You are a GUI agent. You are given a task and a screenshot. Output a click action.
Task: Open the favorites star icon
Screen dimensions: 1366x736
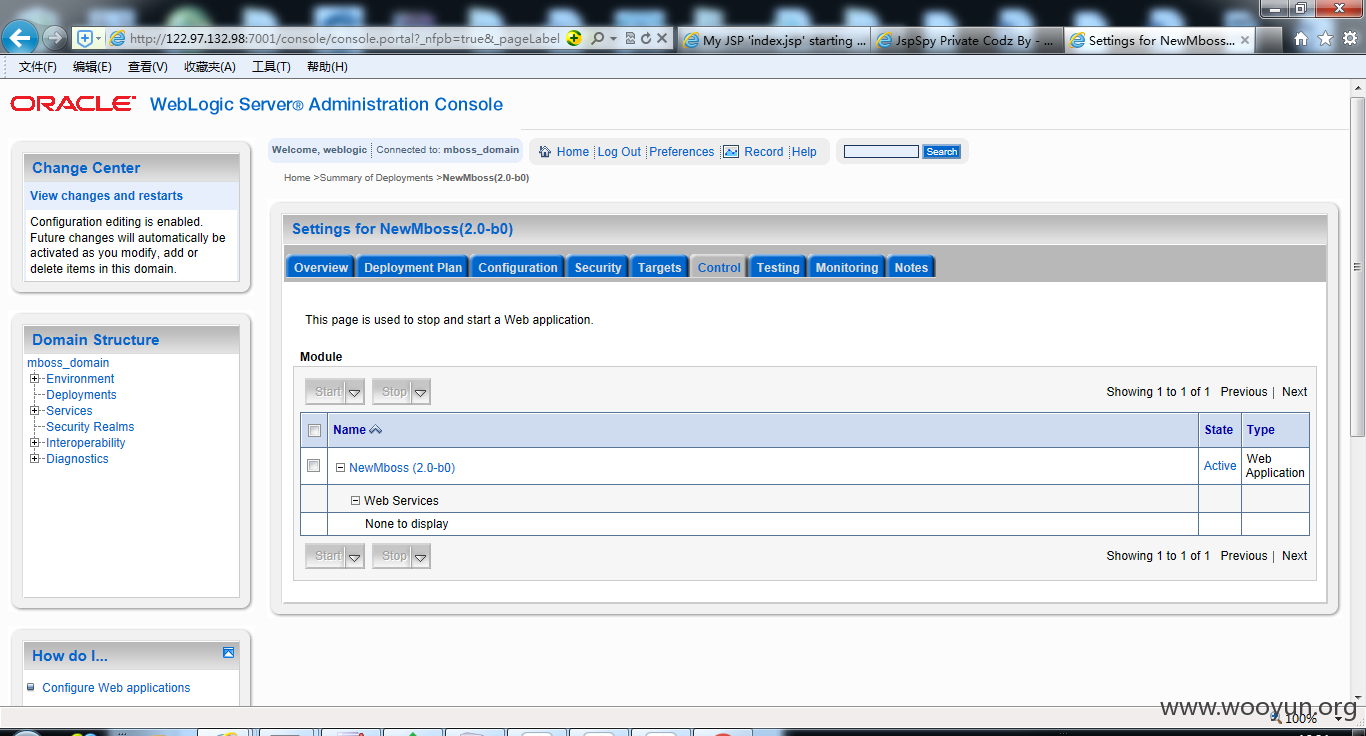[x=1325, y=39]
